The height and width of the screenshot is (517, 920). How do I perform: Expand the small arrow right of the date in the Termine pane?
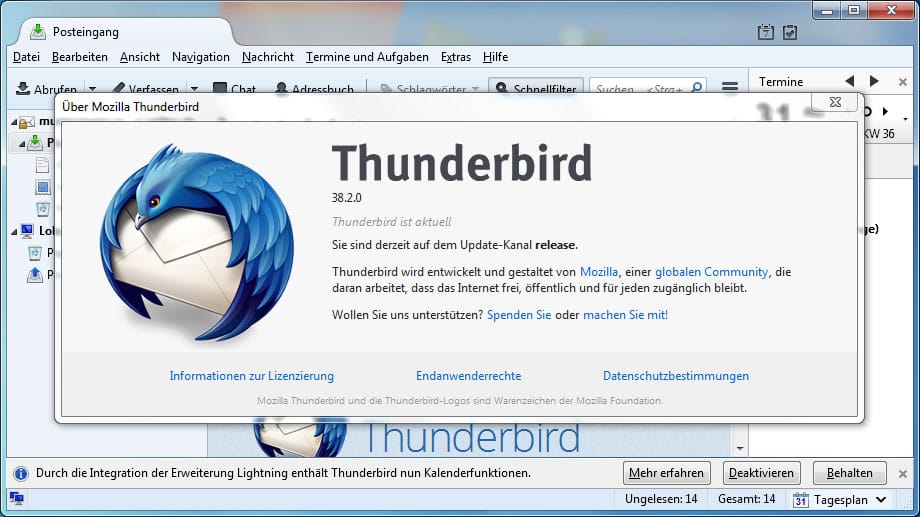[x=885, y=111]
